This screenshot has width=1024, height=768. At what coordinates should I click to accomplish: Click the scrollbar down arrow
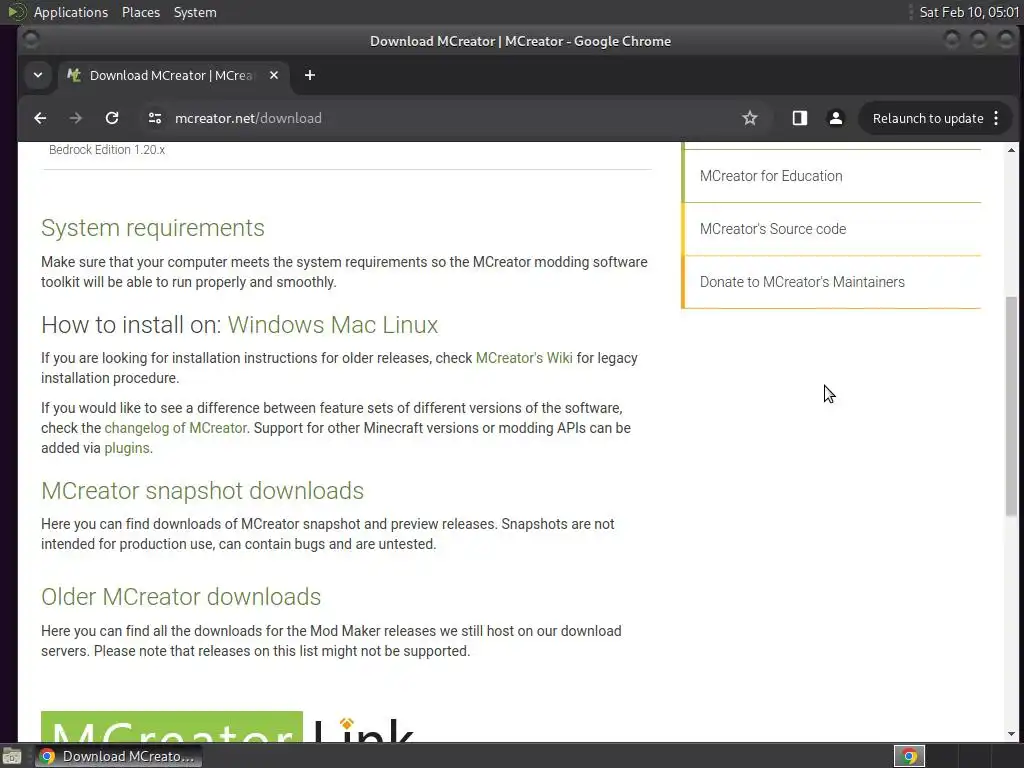tap(1011, 734)
